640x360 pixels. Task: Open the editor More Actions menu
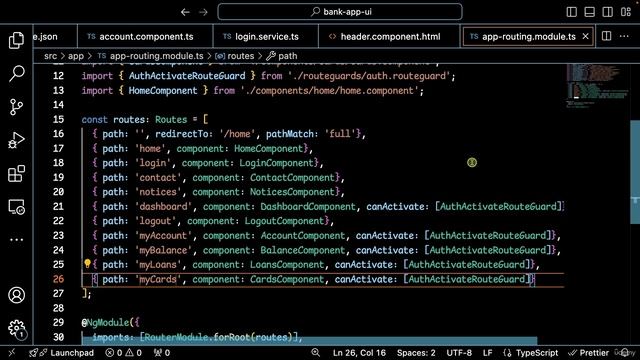pos(624,36)
